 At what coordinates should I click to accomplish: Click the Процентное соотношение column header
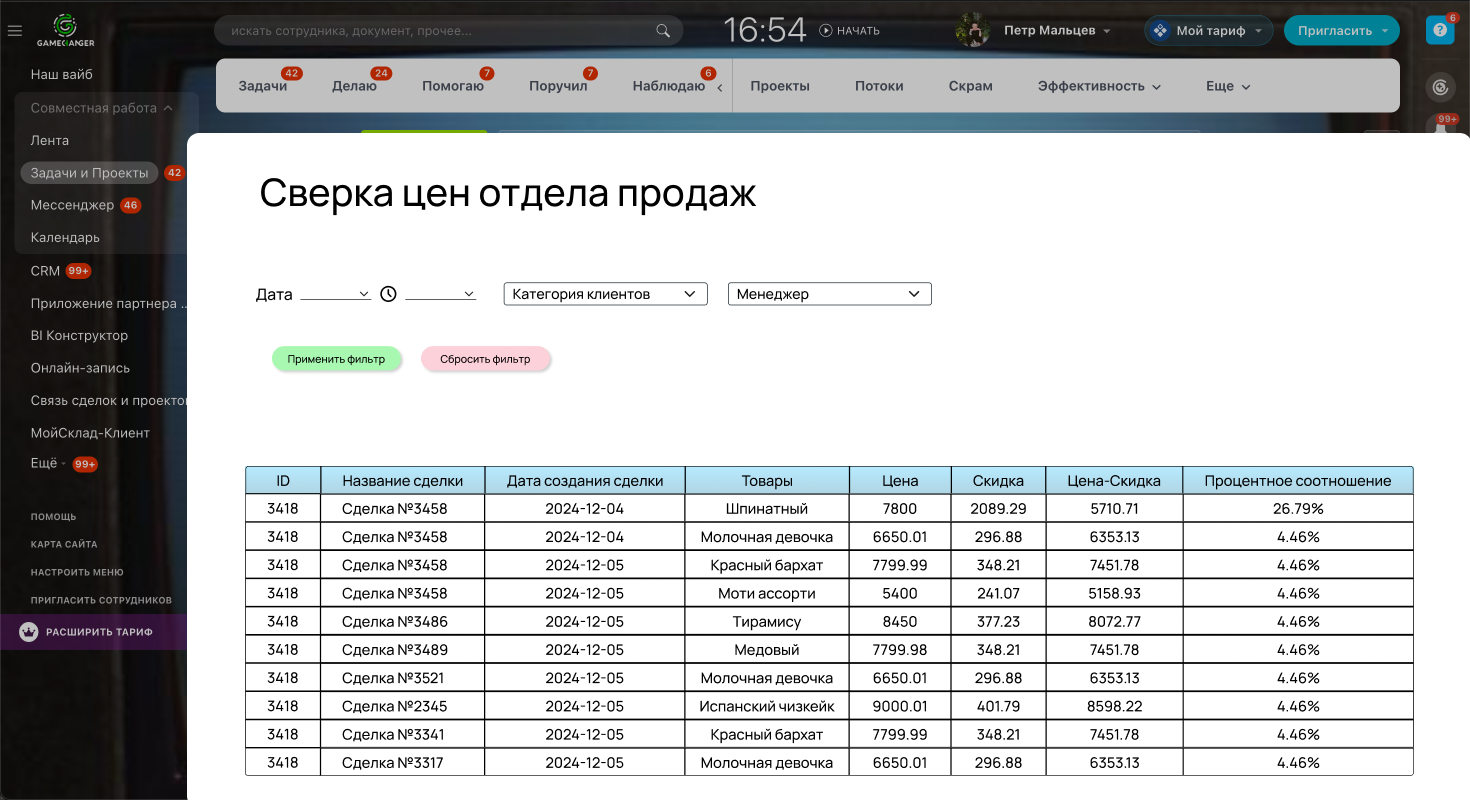pos(1298,480)
